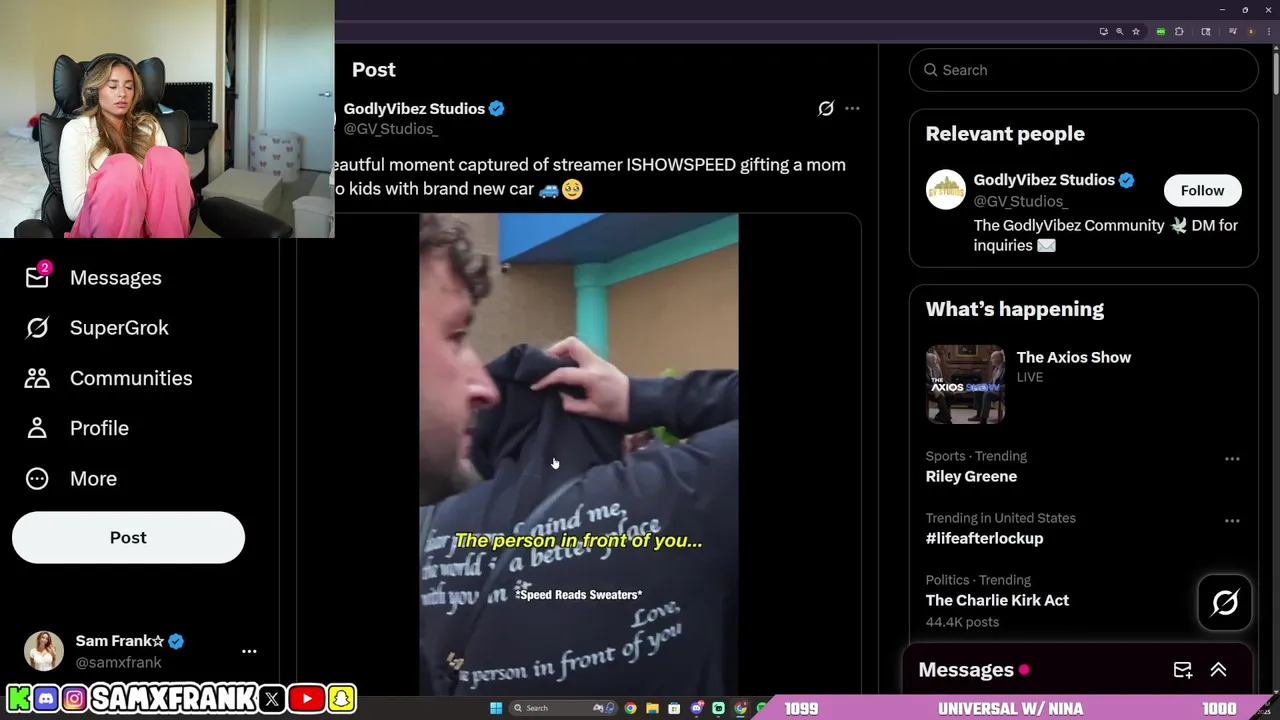Open the #lifeafterlockup trend

(x=984, y=538)
